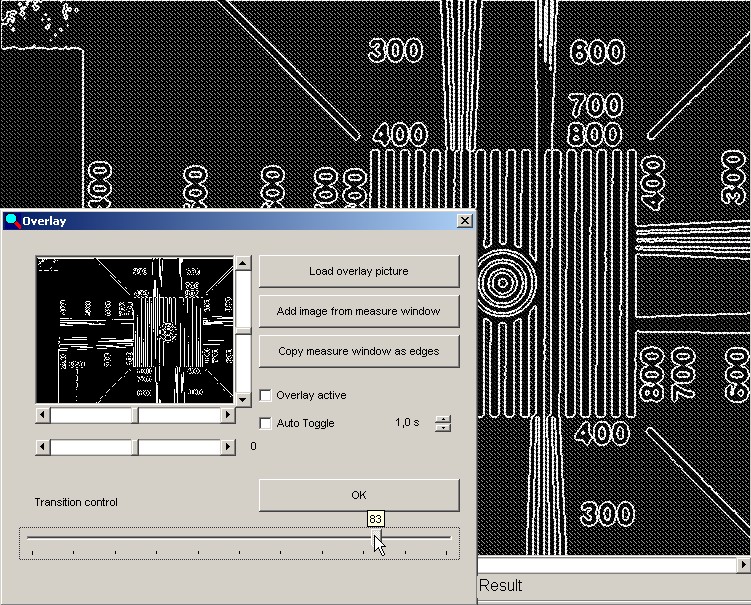Image resolution: width=751 pixels, height=605 pixels.
Task: Click the magnifier icon in Overlay title bar
Action: 12,221
